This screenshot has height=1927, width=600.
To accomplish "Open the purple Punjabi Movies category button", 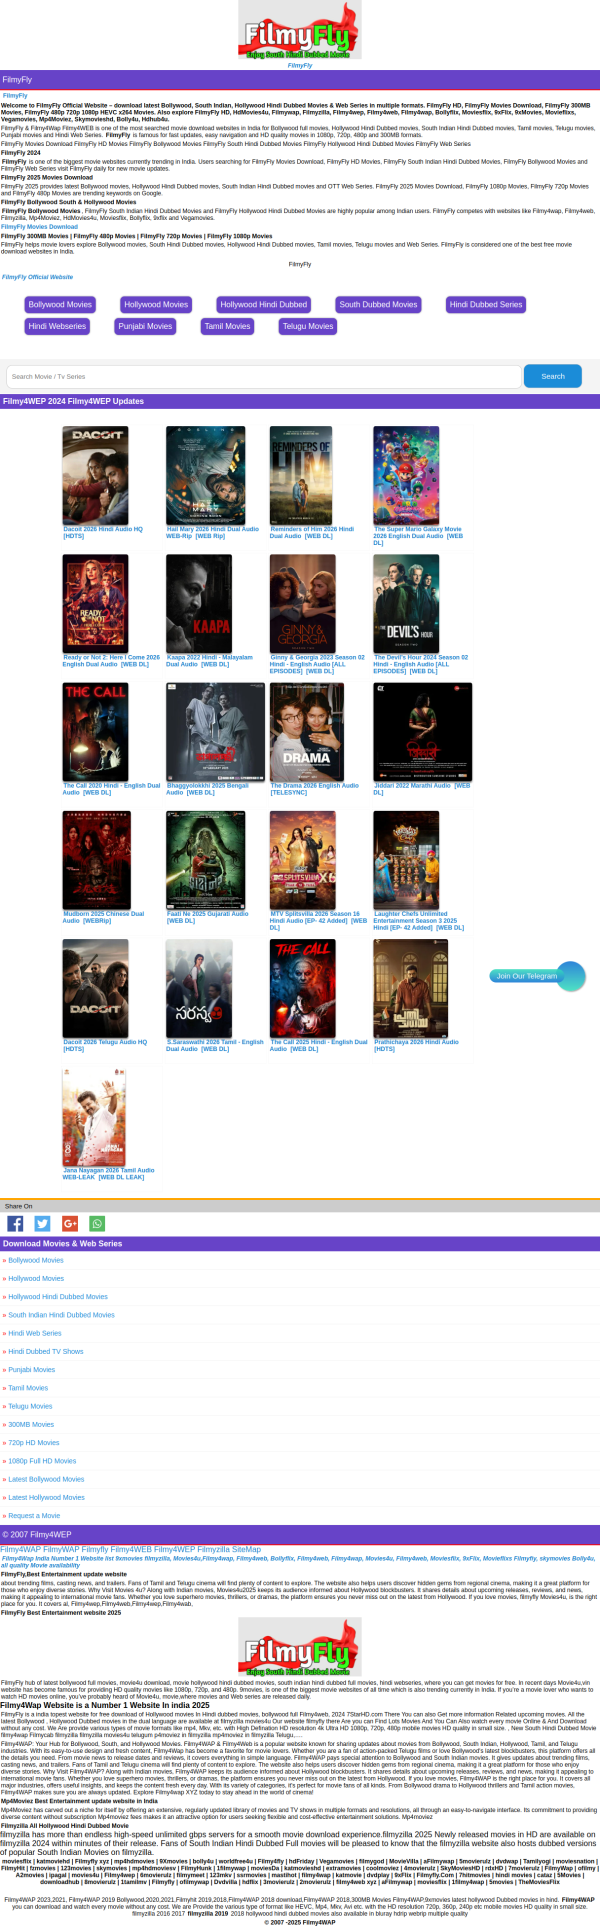I will (x=146, y=326).
